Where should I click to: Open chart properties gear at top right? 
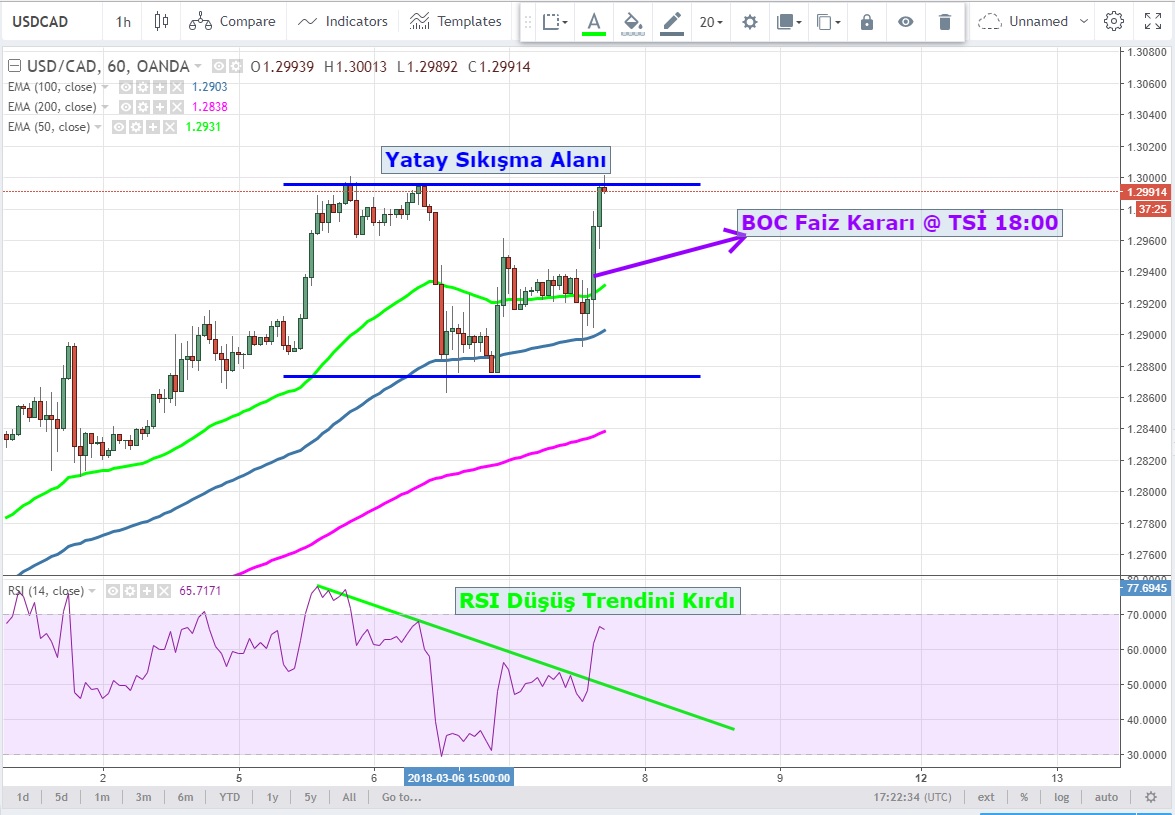[1113, 21]
